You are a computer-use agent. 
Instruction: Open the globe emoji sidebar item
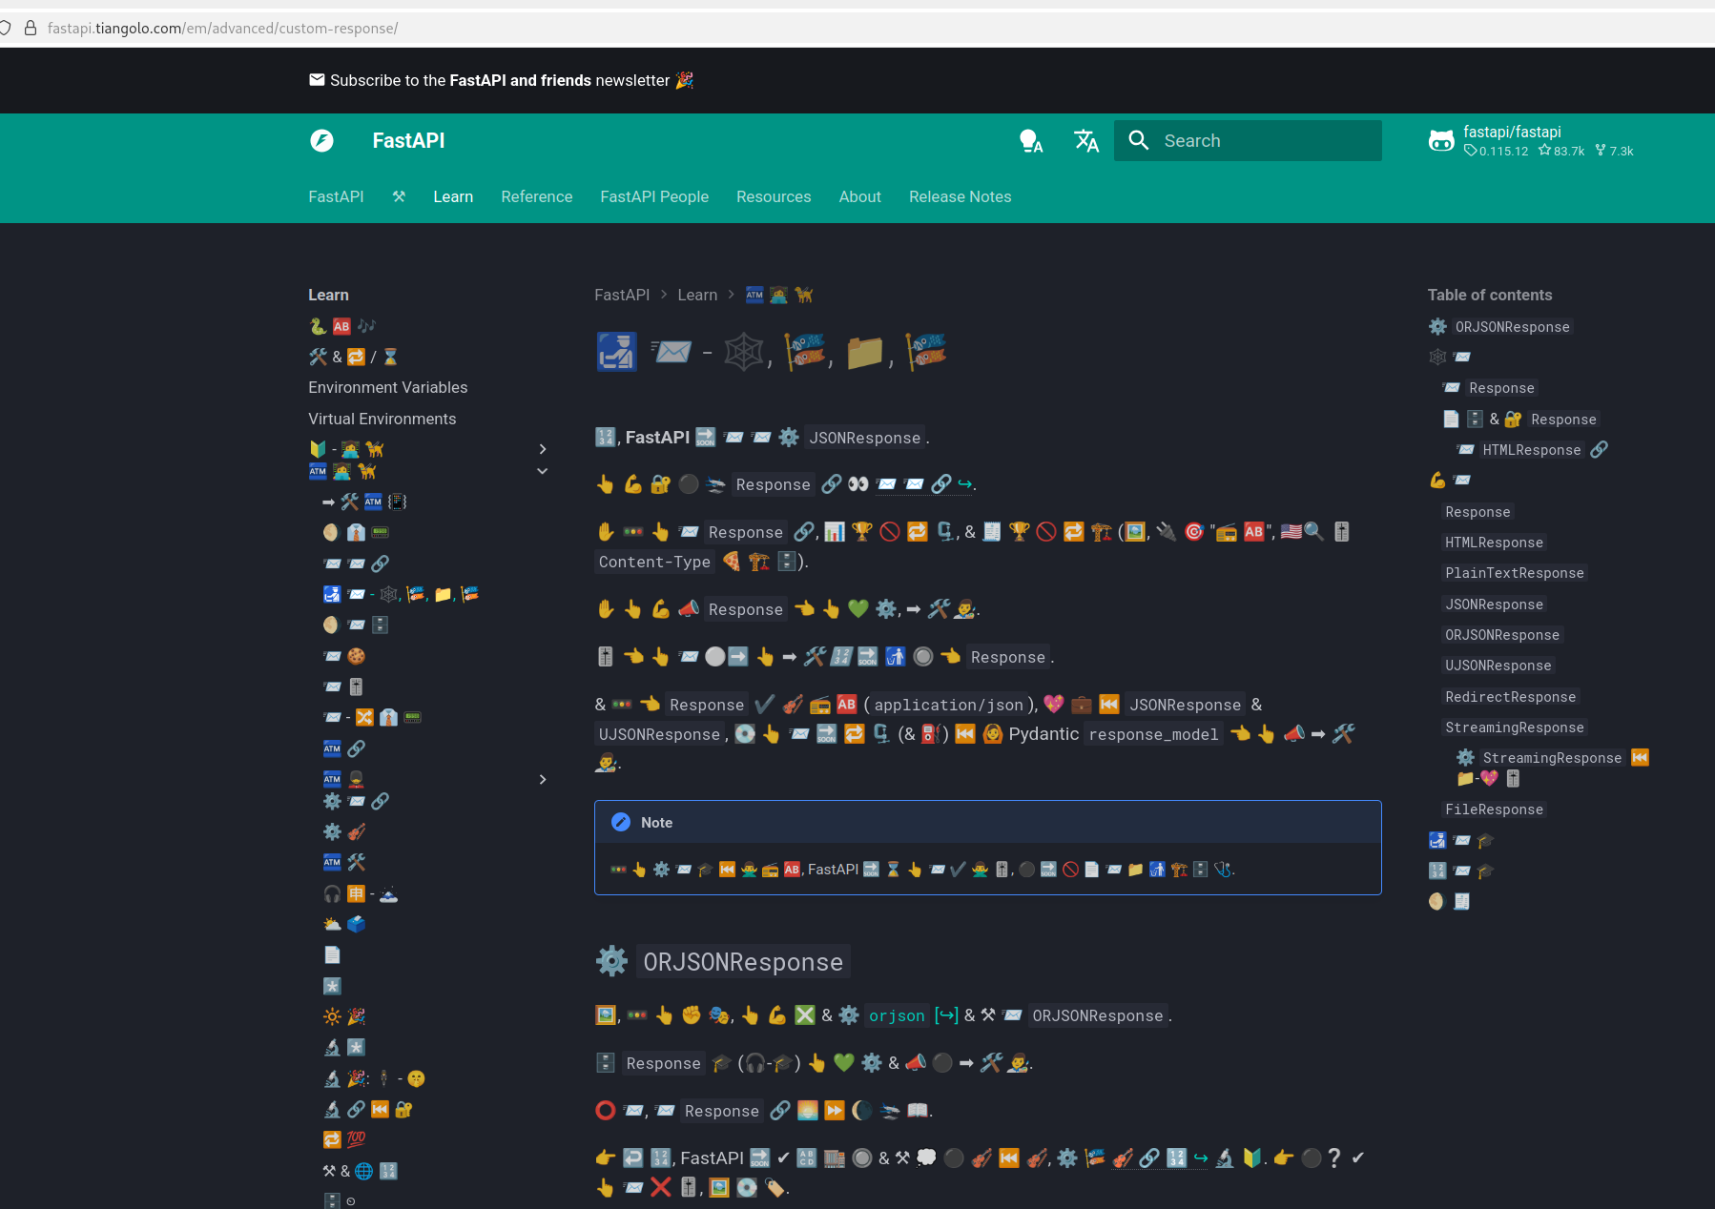[360, 1171]
